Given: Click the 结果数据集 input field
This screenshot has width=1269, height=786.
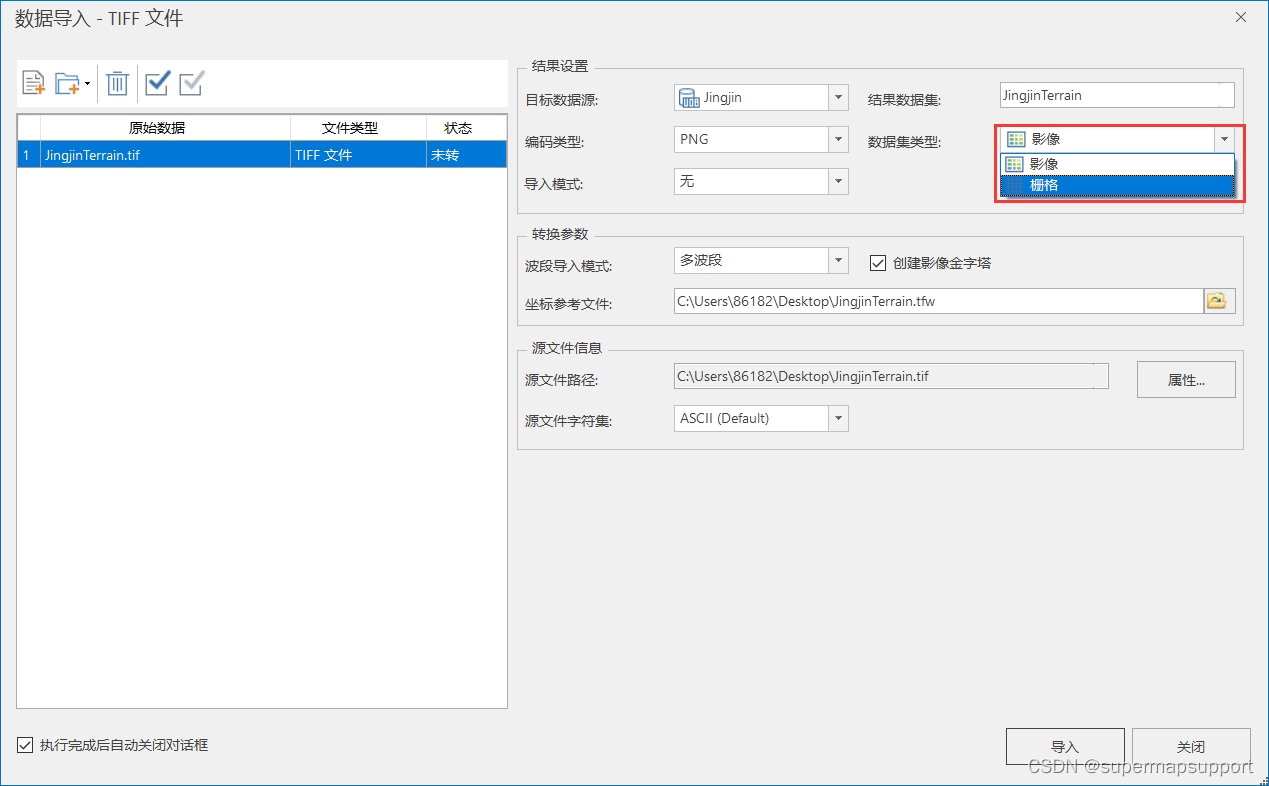Looking at the screenshot, I should point(1116,95).
